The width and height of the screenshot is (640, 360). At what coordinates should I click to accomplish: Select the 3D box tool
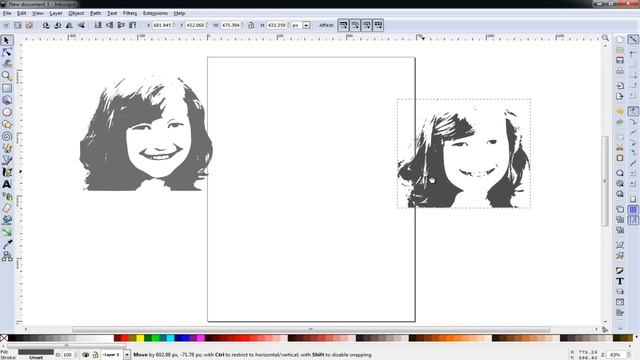[7, 100]
